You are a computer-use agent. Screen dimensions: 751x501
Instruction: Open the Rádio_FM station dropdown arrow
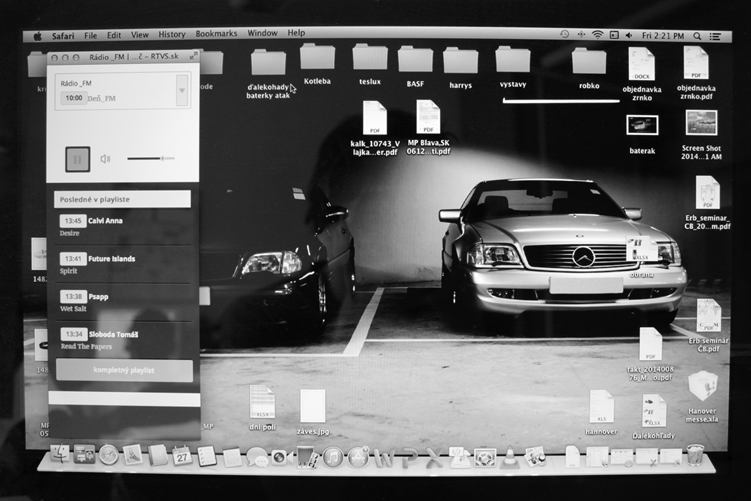182,90
